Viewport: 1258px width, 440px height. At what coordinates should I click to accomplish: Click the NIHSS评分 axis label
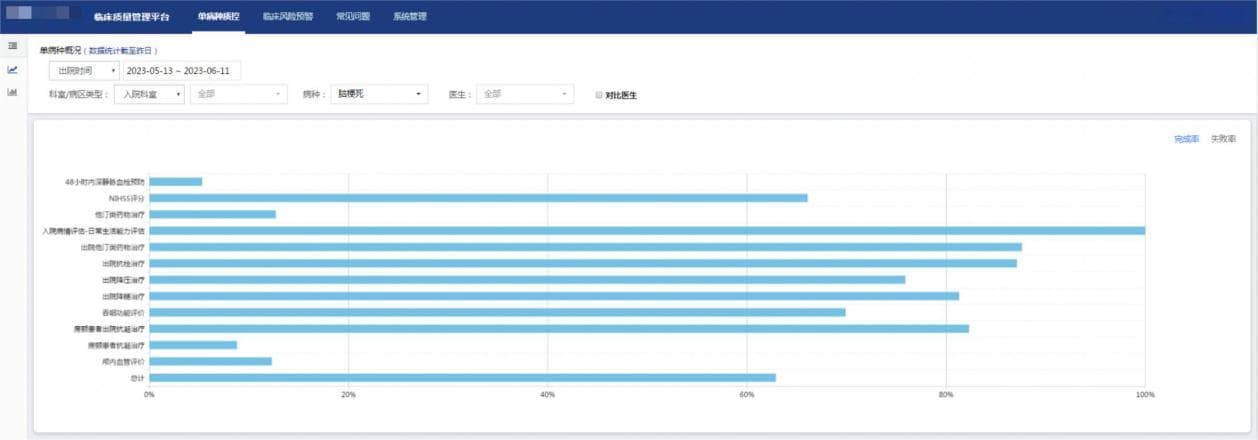[x=127, y=198]
